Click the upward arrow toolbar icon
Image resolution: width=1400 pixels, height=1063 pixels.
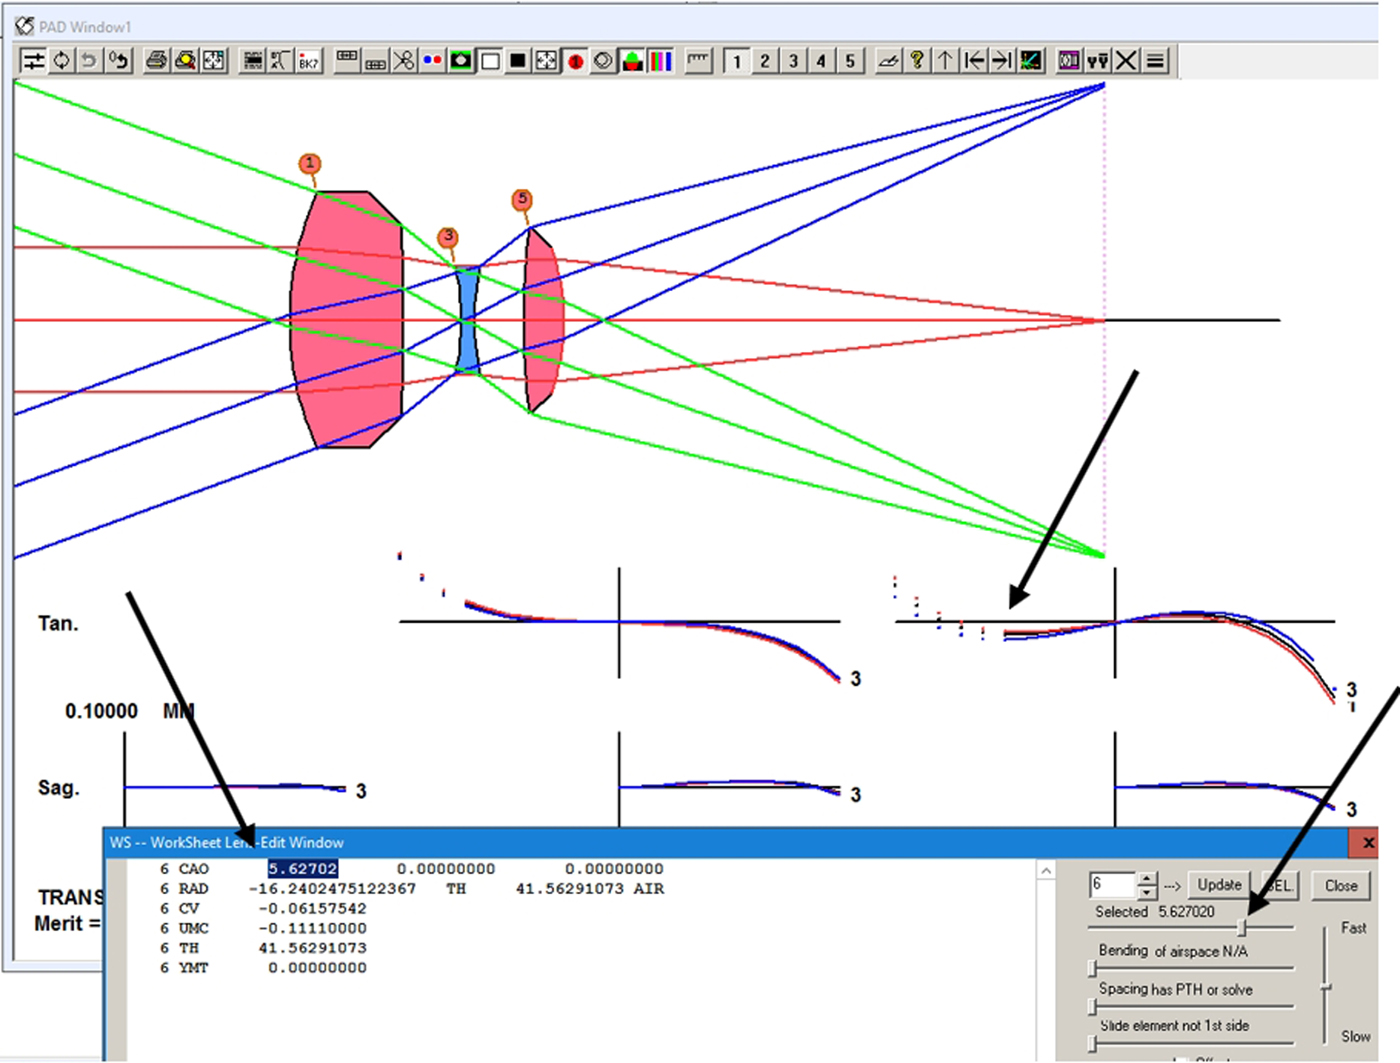tap(945, 61)
